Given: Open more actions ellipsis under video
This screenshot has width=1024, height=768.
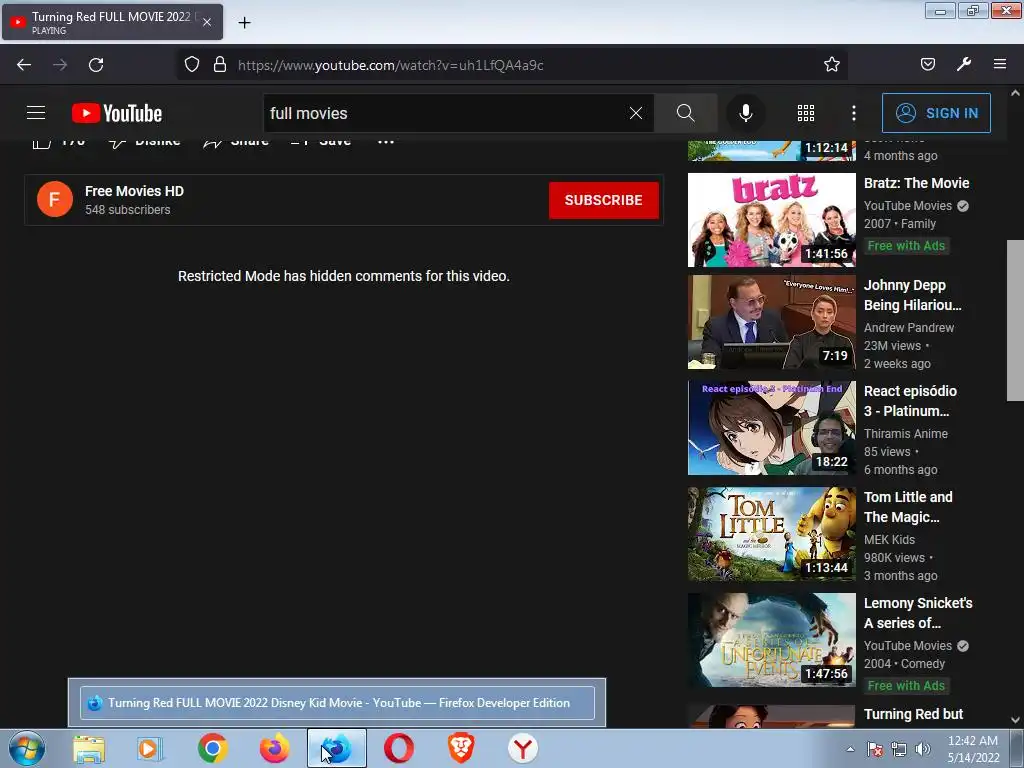Looking at the screenshot, I should pyautogui.click(x=386, y=142).
